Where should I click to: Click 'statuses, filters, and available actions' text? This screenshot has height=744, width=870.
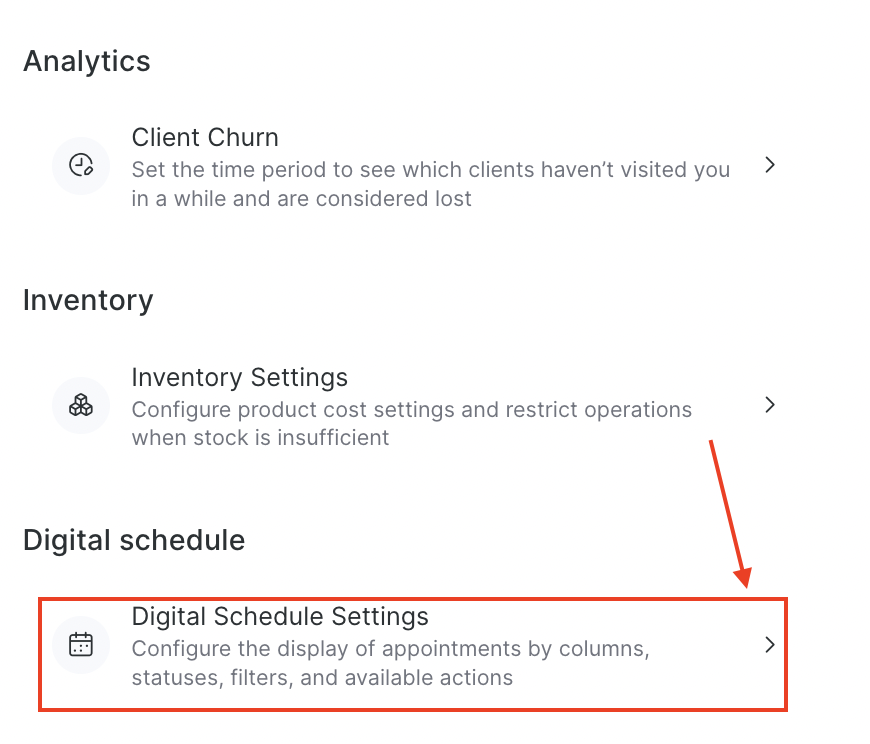pos(322,678)
